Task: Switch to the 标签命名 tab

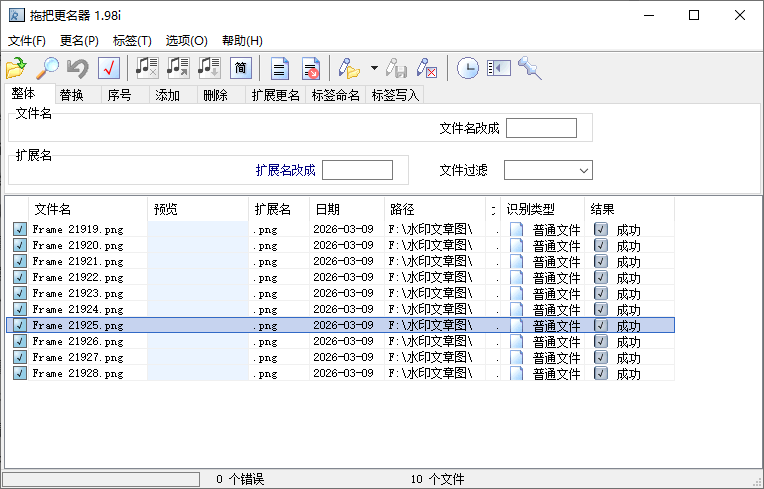Action: click(x=336, y=95)
